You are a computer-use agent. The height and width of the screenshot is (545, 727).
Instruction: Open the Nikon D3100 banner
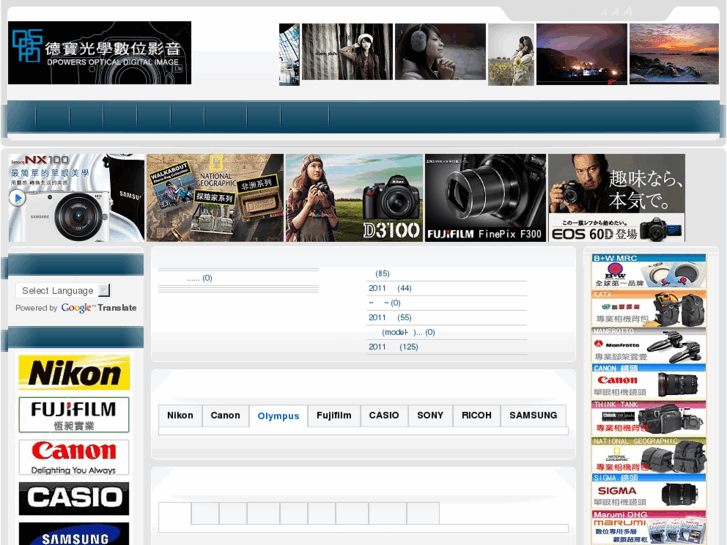click(x=354, y=198)
